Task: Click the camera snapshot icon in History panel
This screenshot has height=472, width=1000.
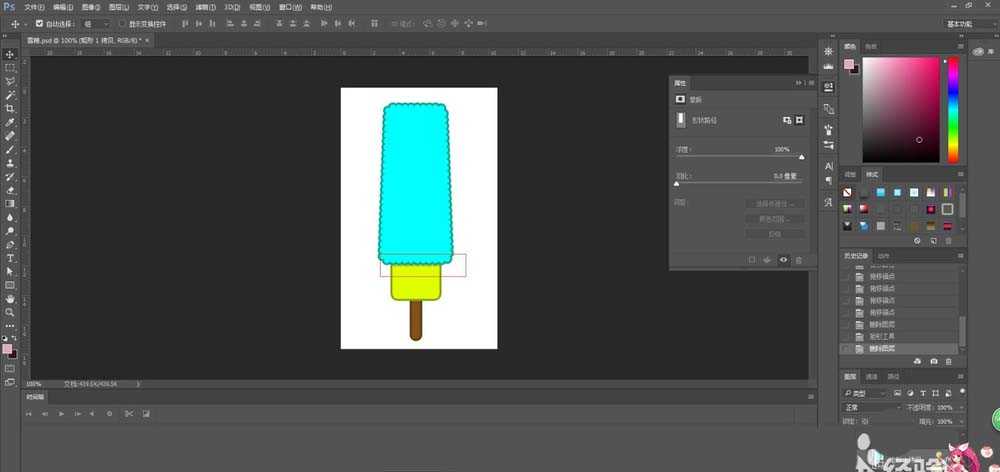Action: (x=934, y=360)
